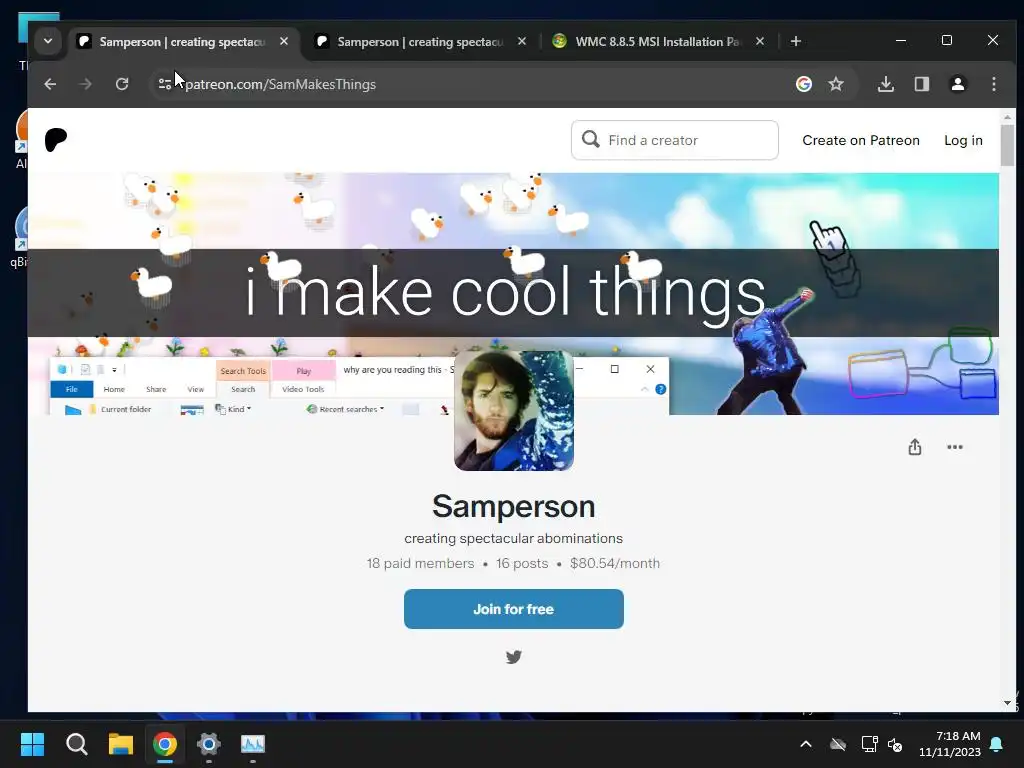Image resolution: width=1024 pixels, height=768 pixels.
Task: Click the search magnifier in Find a creator
Action: click(590, 139)
